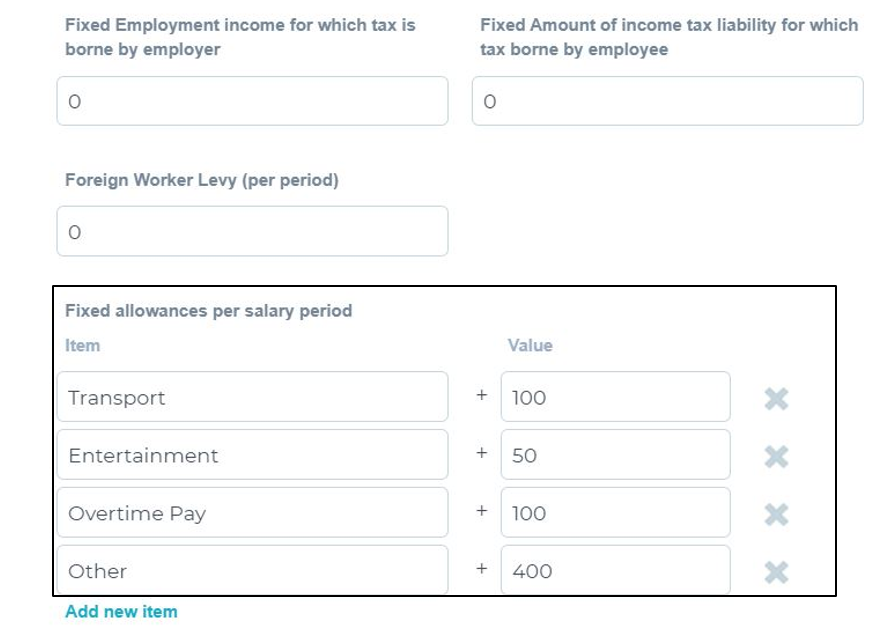Change the Other value of 400
The image size is (890, 630).
[x=616, y=570]
